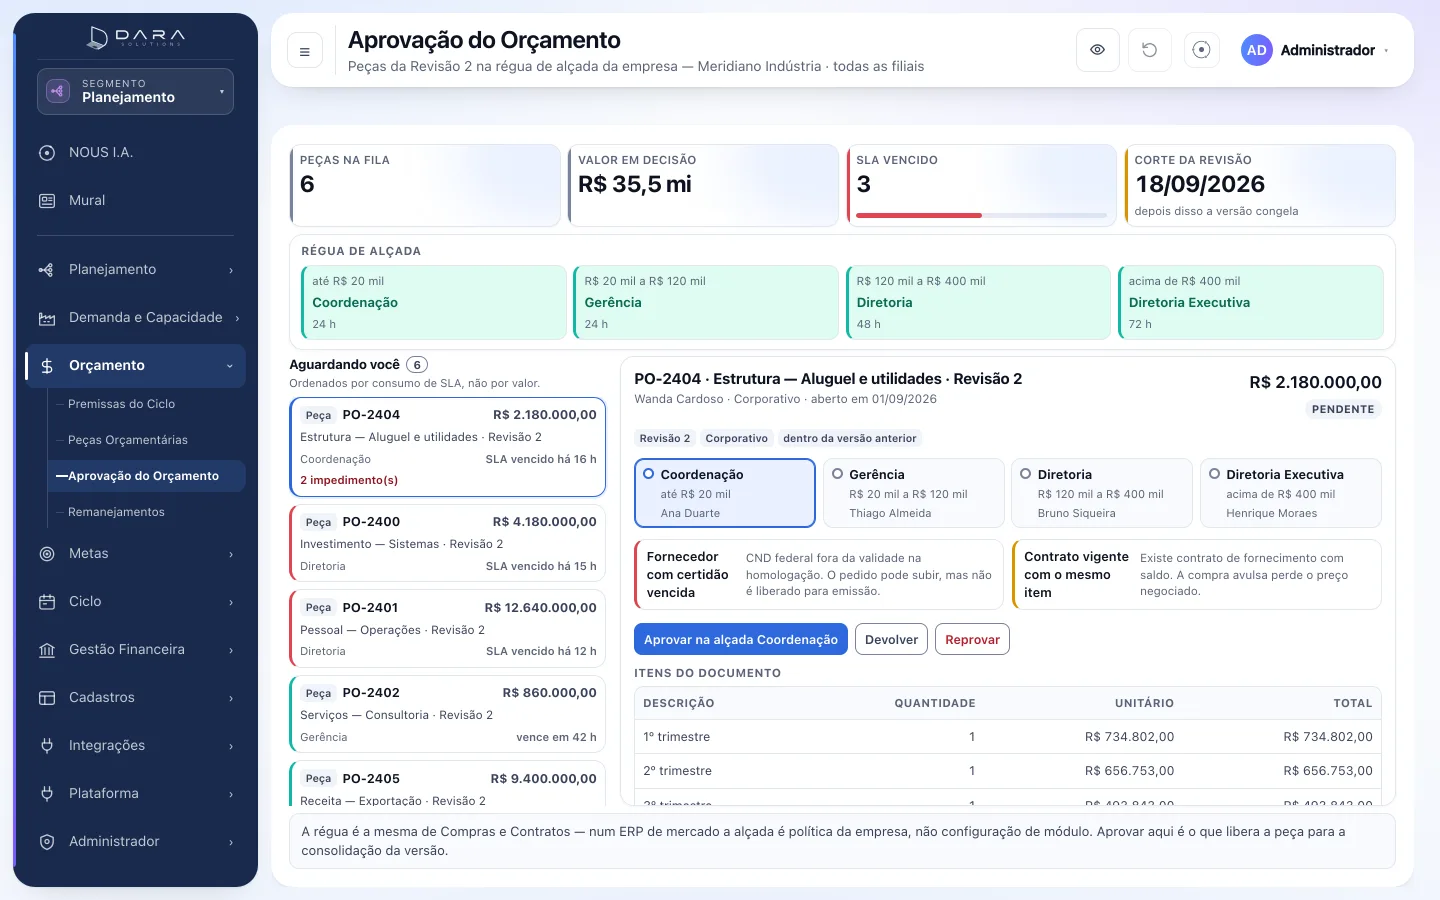Click the Gestão Financeira bank icon
This screenshot has width=1440, height=900.
point(46,650)
